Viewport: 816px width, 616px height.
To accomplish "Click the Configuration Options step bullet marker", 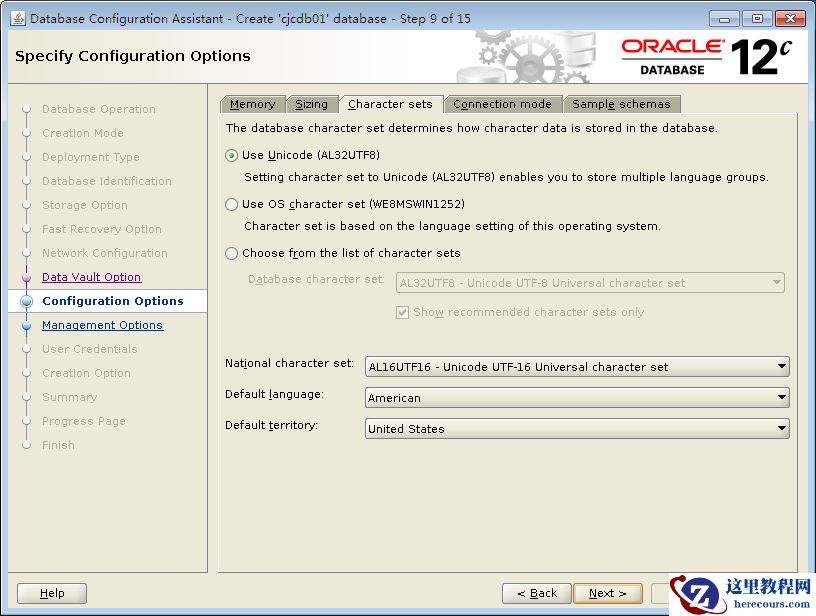I will click(x=27, y=301).
